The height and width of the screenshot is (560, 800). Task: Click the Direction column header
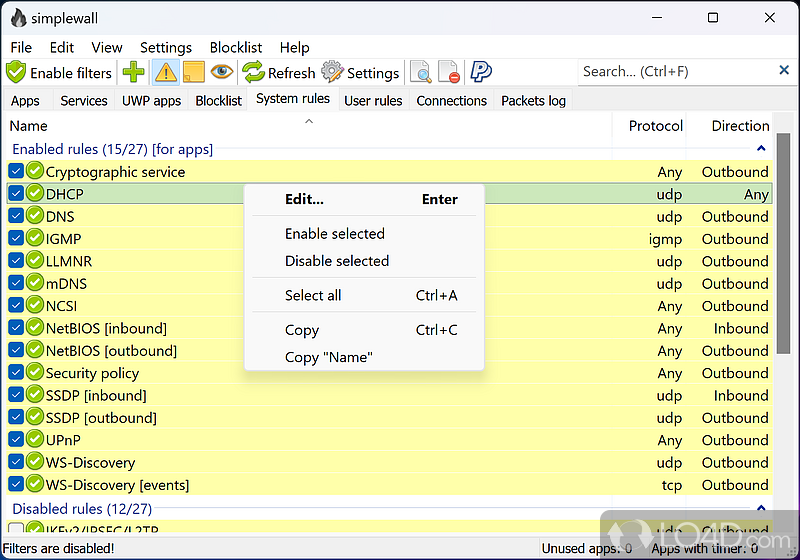click(x=730, y=126)
